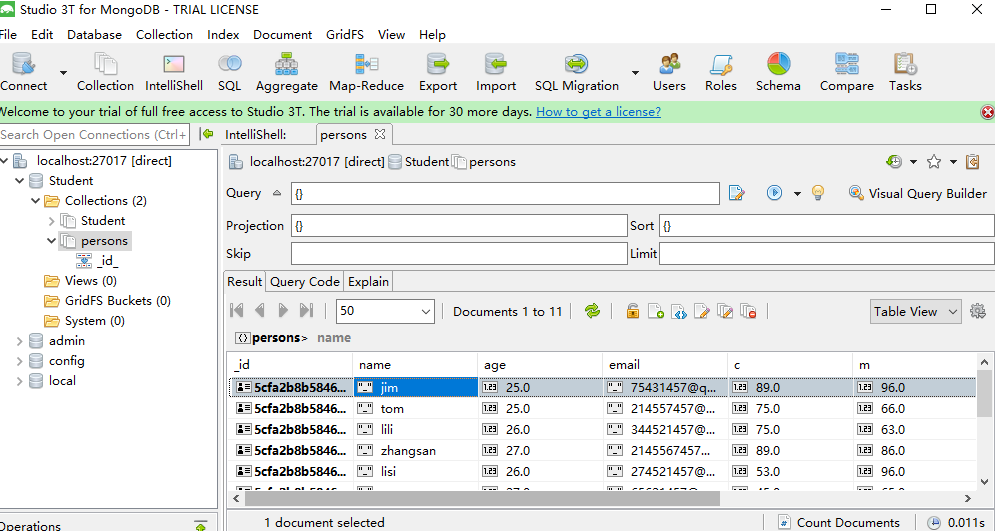The image size is (995, 531).
Task: Expand the admin database node
Action: (x=20, y=341)
